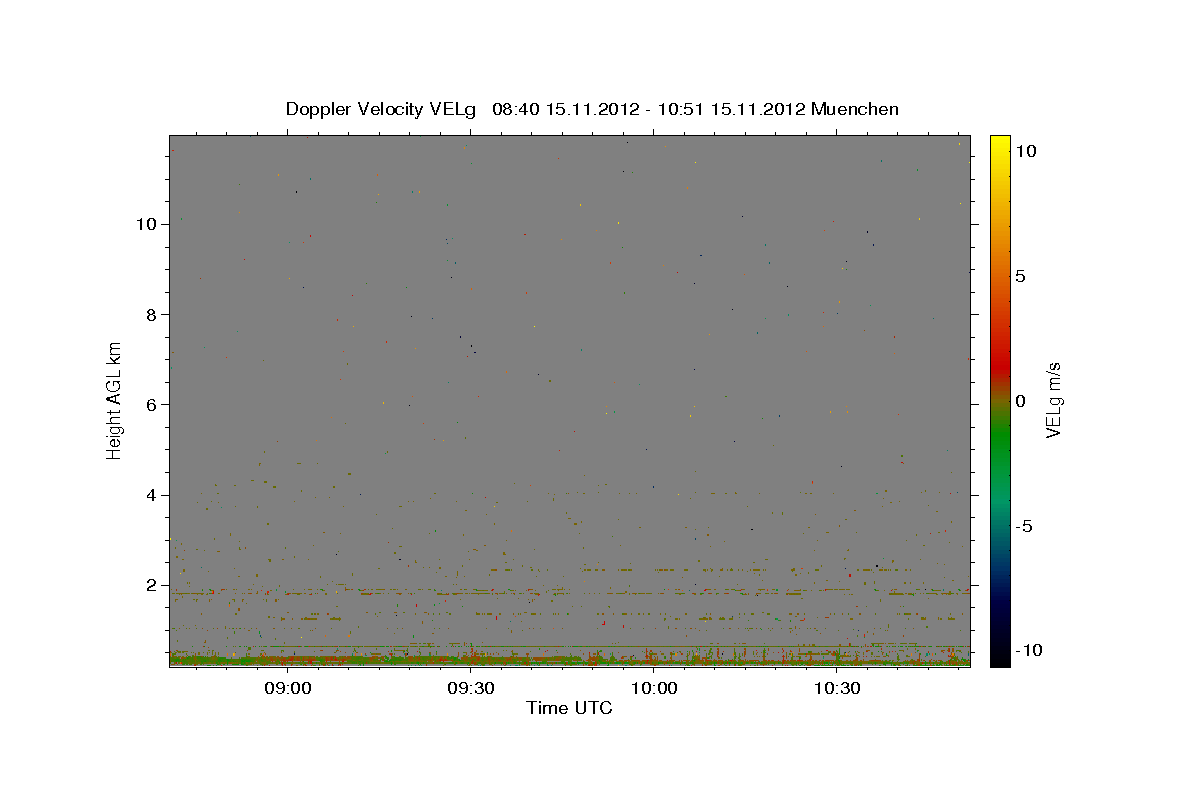
Task: Click the colorbar label 'VELg m/s'
Action: point(1053,400)
